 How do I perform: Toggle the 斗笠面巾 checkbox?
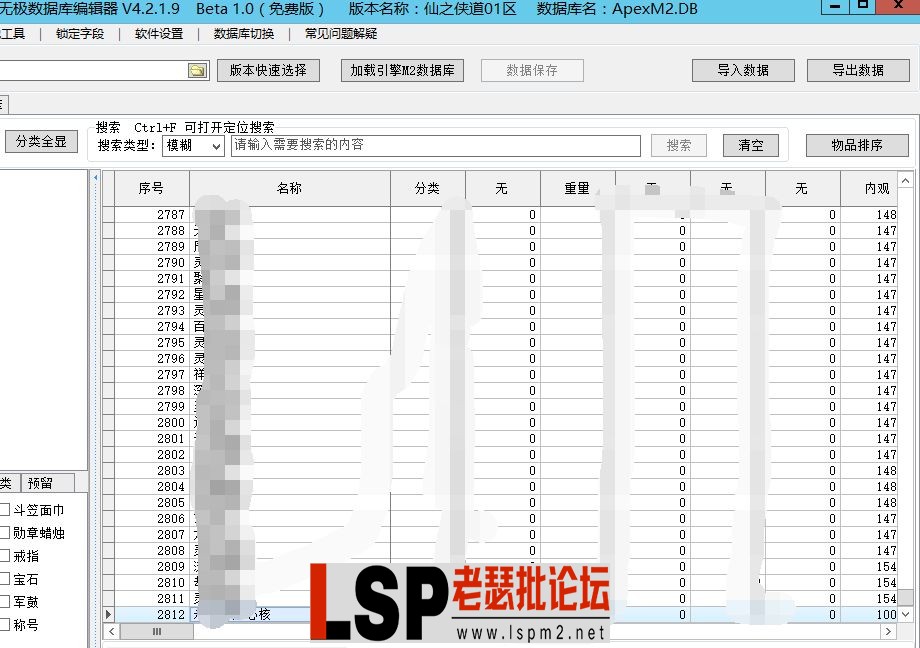(x=5, y=509)
